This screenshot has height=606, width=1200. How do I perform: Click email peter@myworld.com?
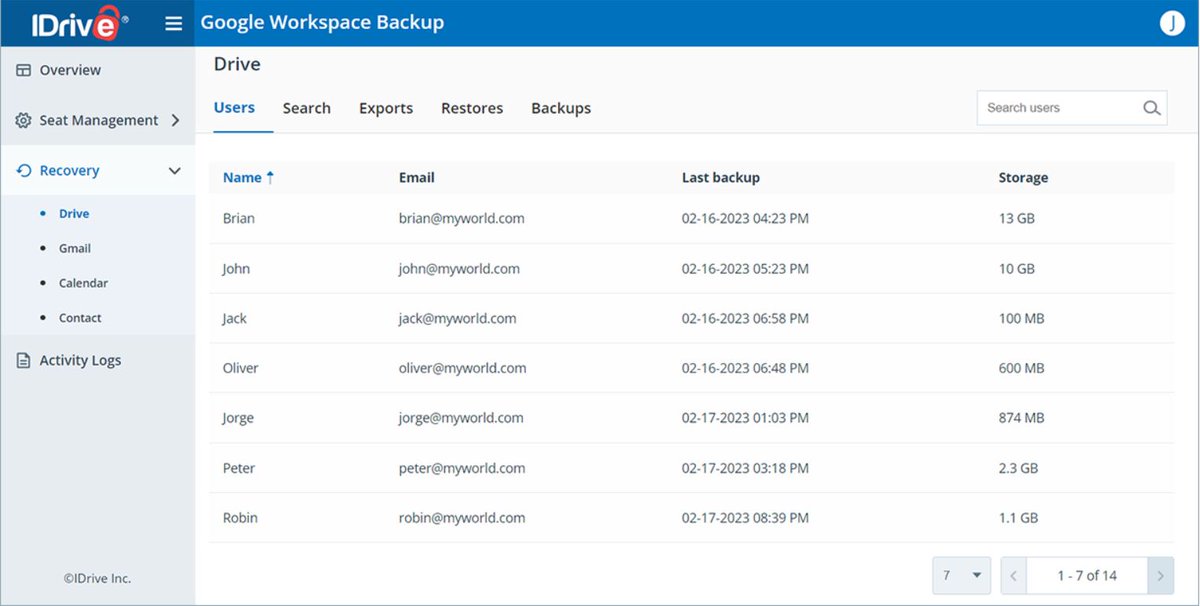pos(462,468)
